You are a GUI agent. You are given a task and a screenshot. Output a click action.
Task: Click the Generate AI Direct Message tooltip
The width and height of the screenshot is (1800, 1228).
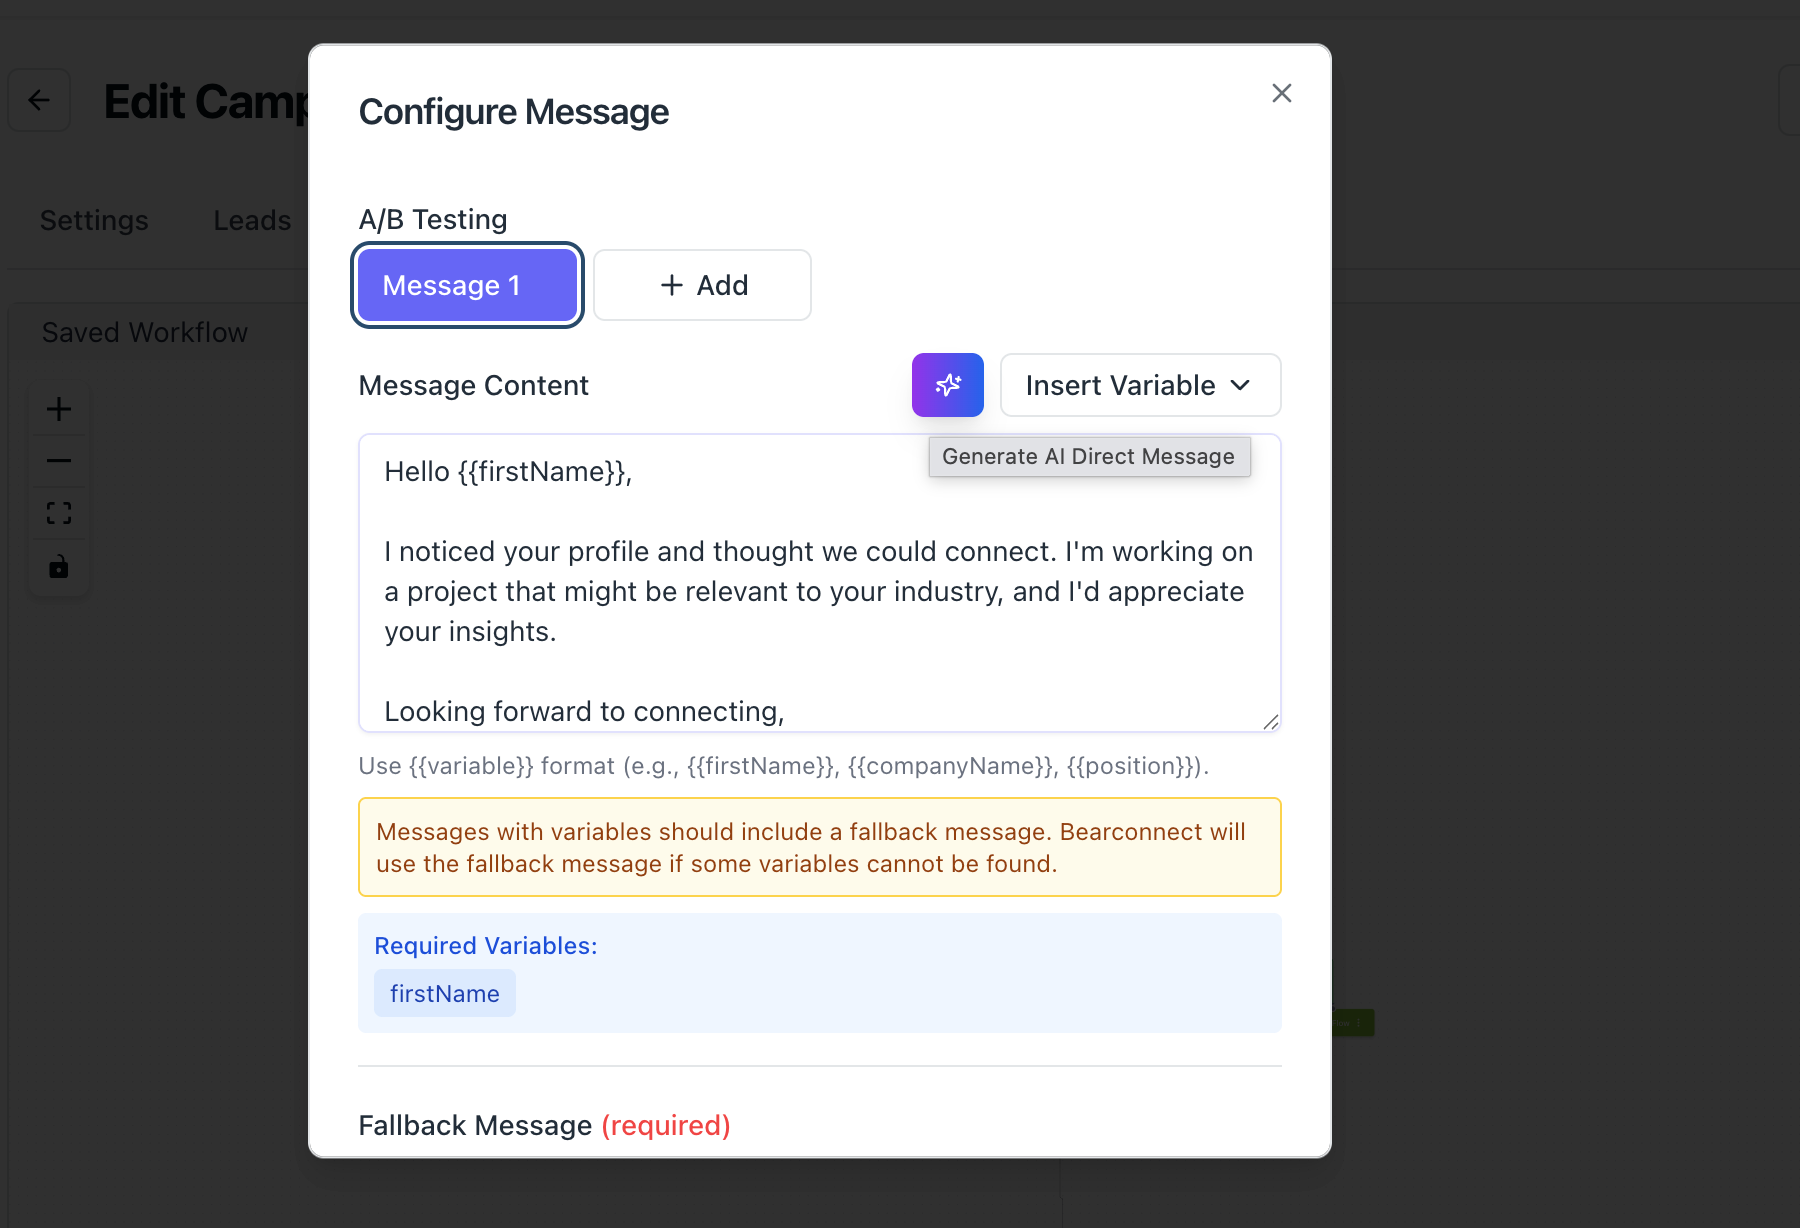pyautogui.click(x=1088, y=457)
